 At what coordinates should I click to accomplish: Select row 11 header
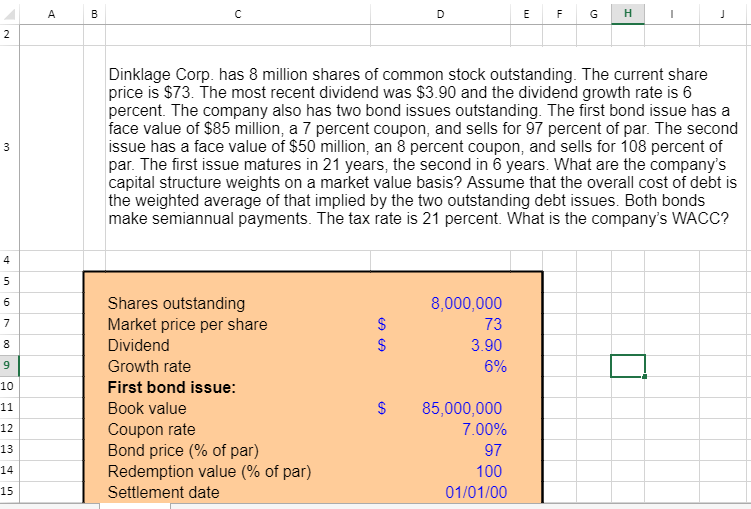9,408
